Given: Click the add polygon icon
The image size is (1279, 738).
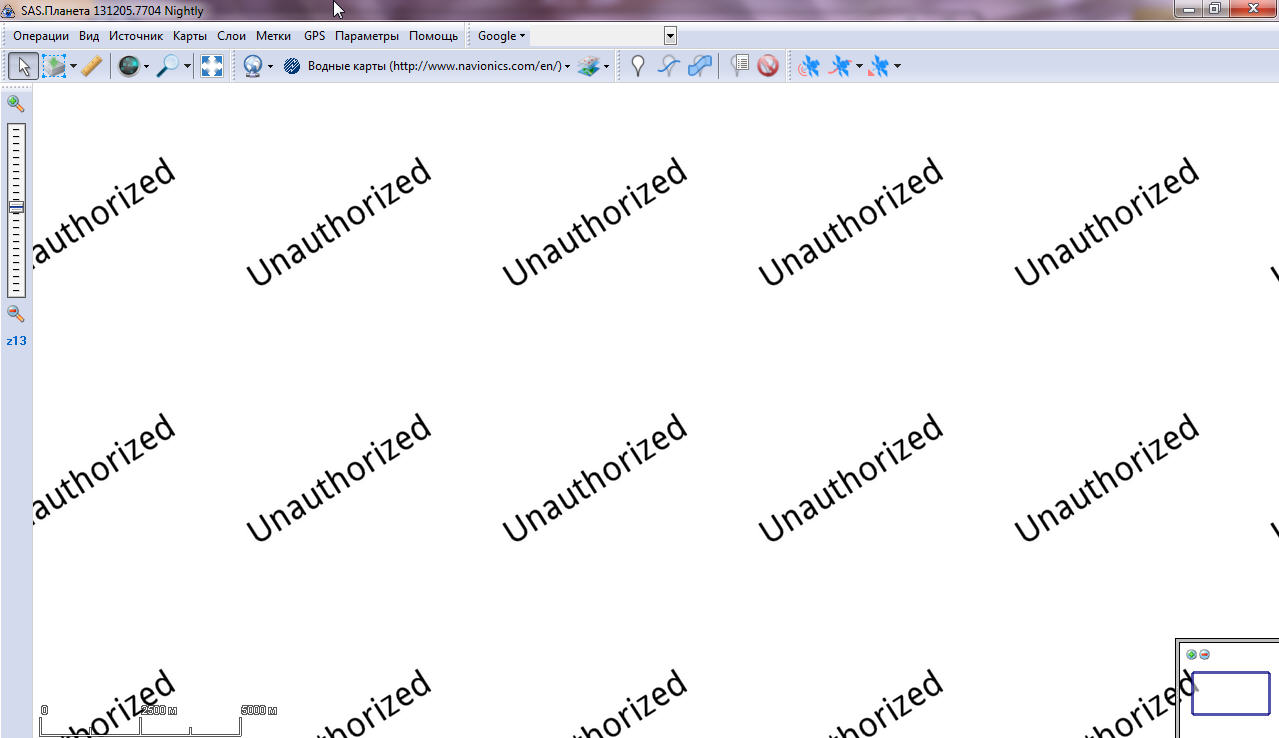Looking at the screenshot, I should click(700, 67).
